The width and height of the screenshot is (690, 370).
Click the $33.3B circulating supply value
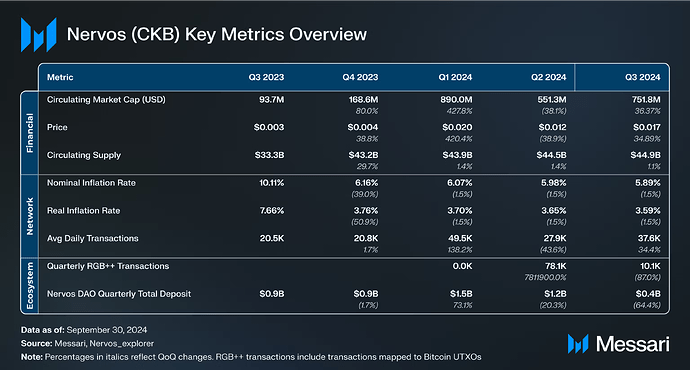pyautogui.click(x=269, y=155)
